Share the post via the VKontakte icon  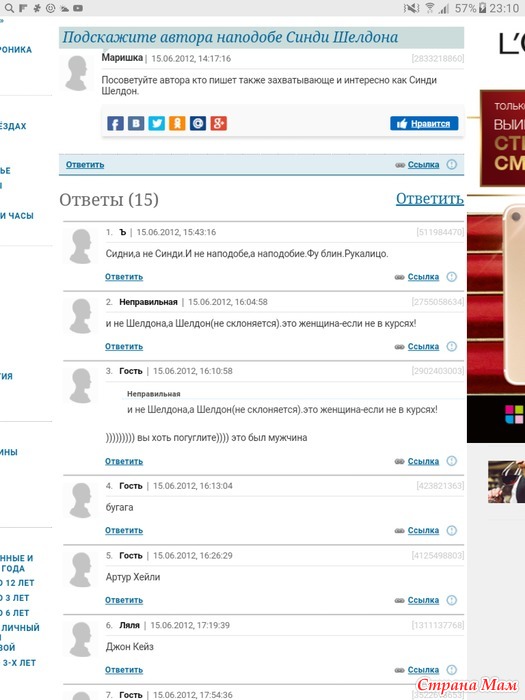[136, 123]
